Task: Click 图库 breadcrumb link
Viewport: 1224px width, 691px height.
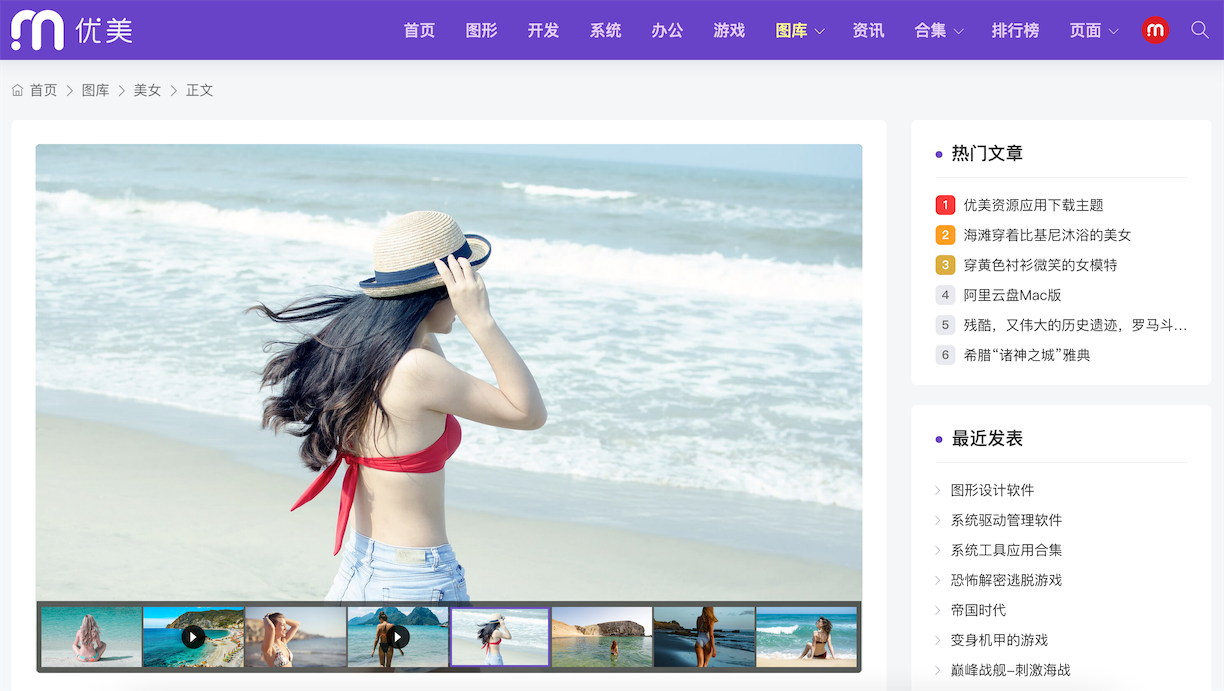Action: (95, 90)
